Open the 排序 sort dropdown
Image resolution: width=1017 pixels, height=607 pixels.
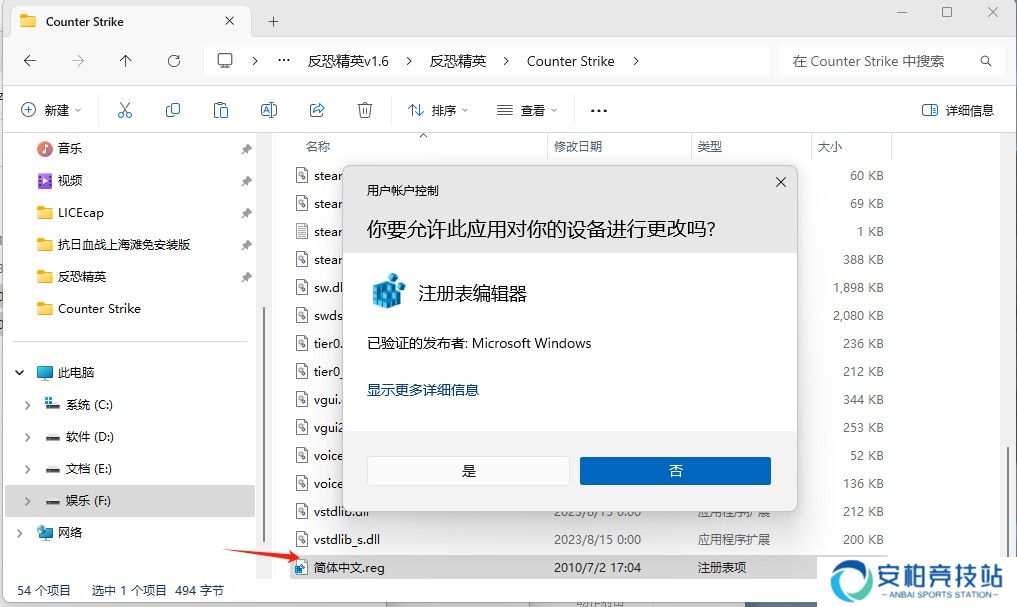(x=438, y=110)
